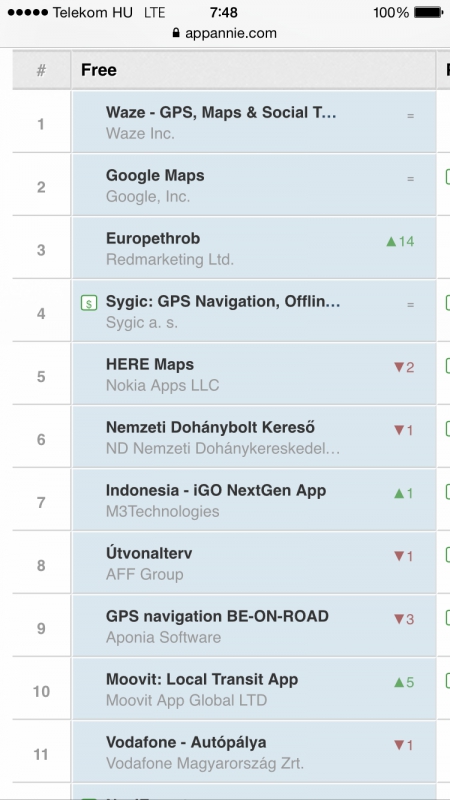The image size is (450, 800).
Task: Open the Útvonalterv app listing
Action: [149, 553]
